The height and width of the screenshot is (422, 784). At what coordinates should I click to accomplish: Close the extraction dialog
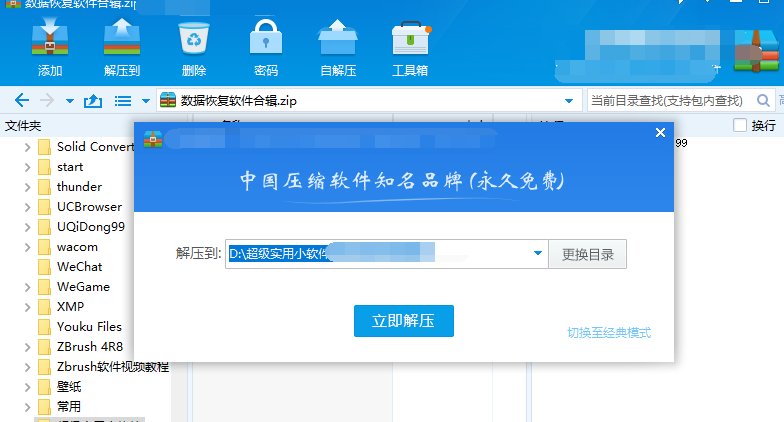[660, 132]
